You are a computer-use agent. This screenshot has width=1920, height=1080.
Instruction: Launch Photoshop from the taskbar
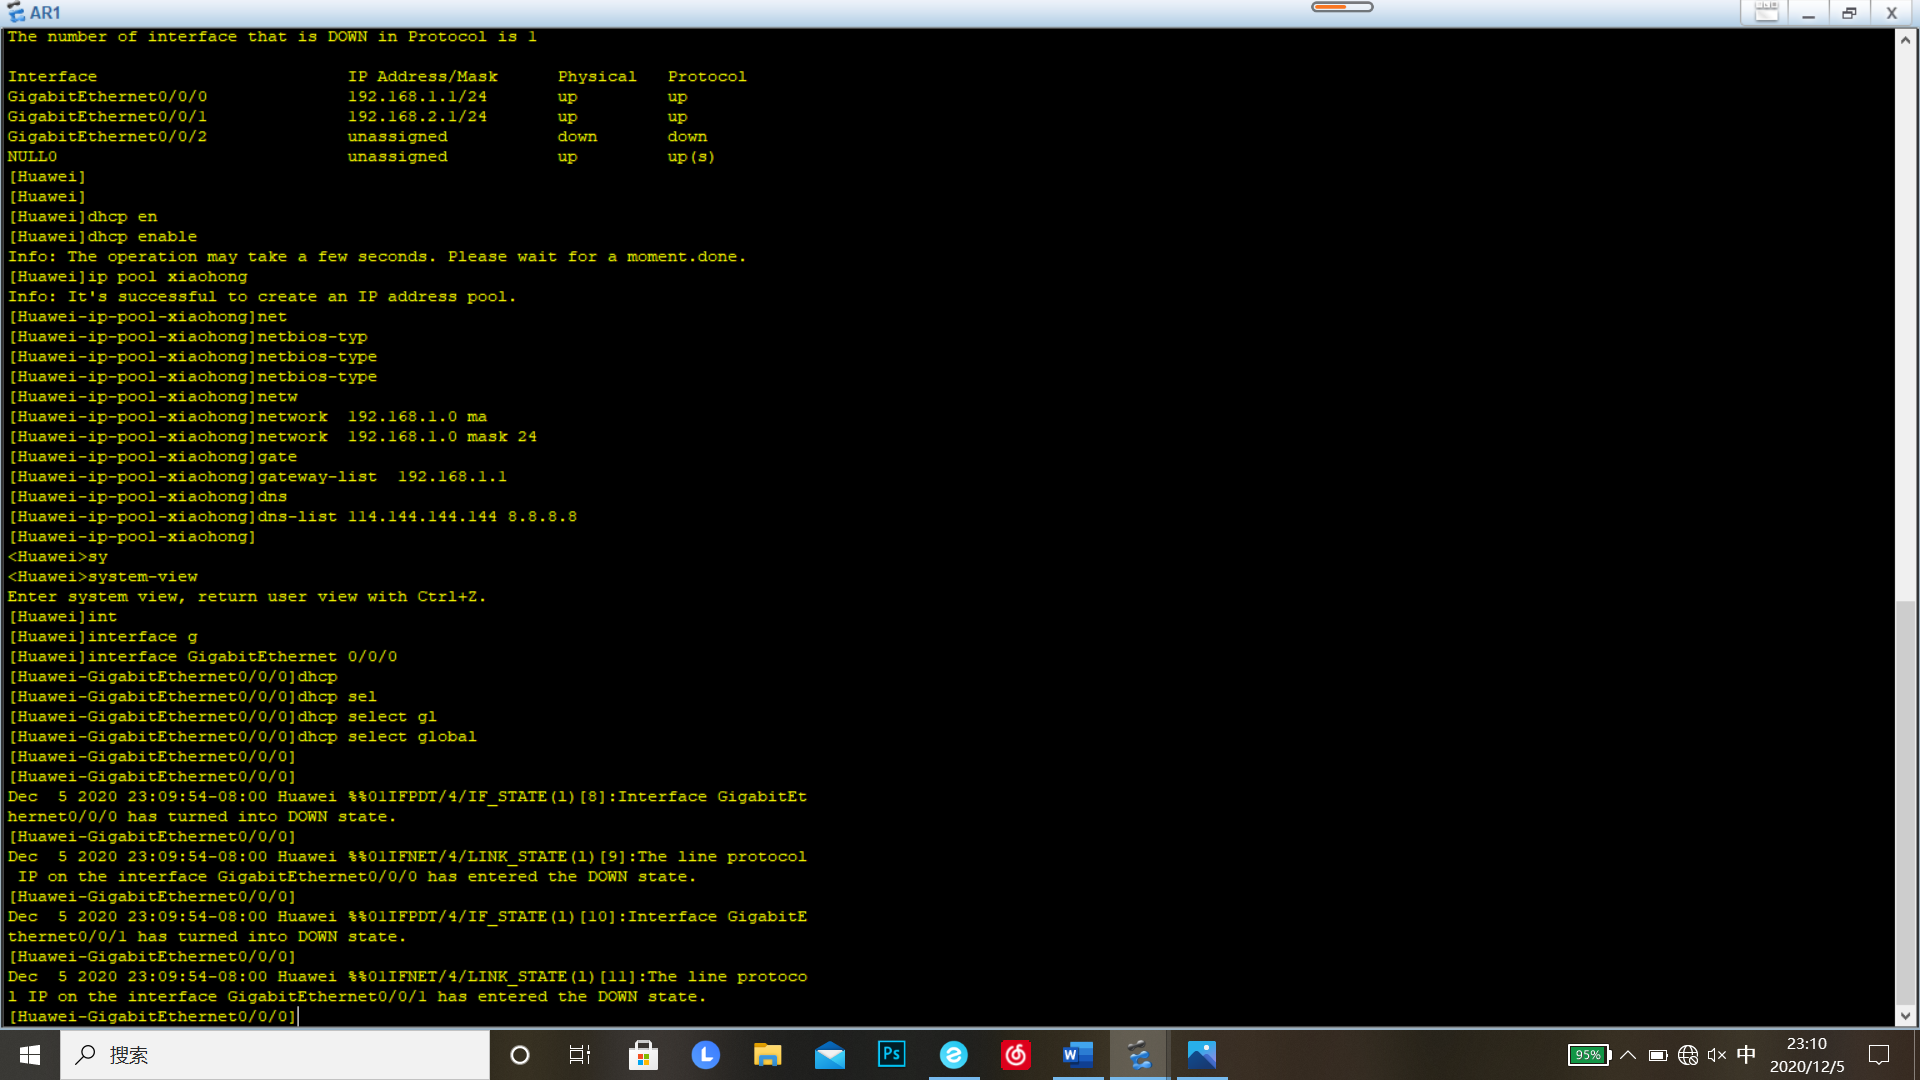[x=891, y=1054]
